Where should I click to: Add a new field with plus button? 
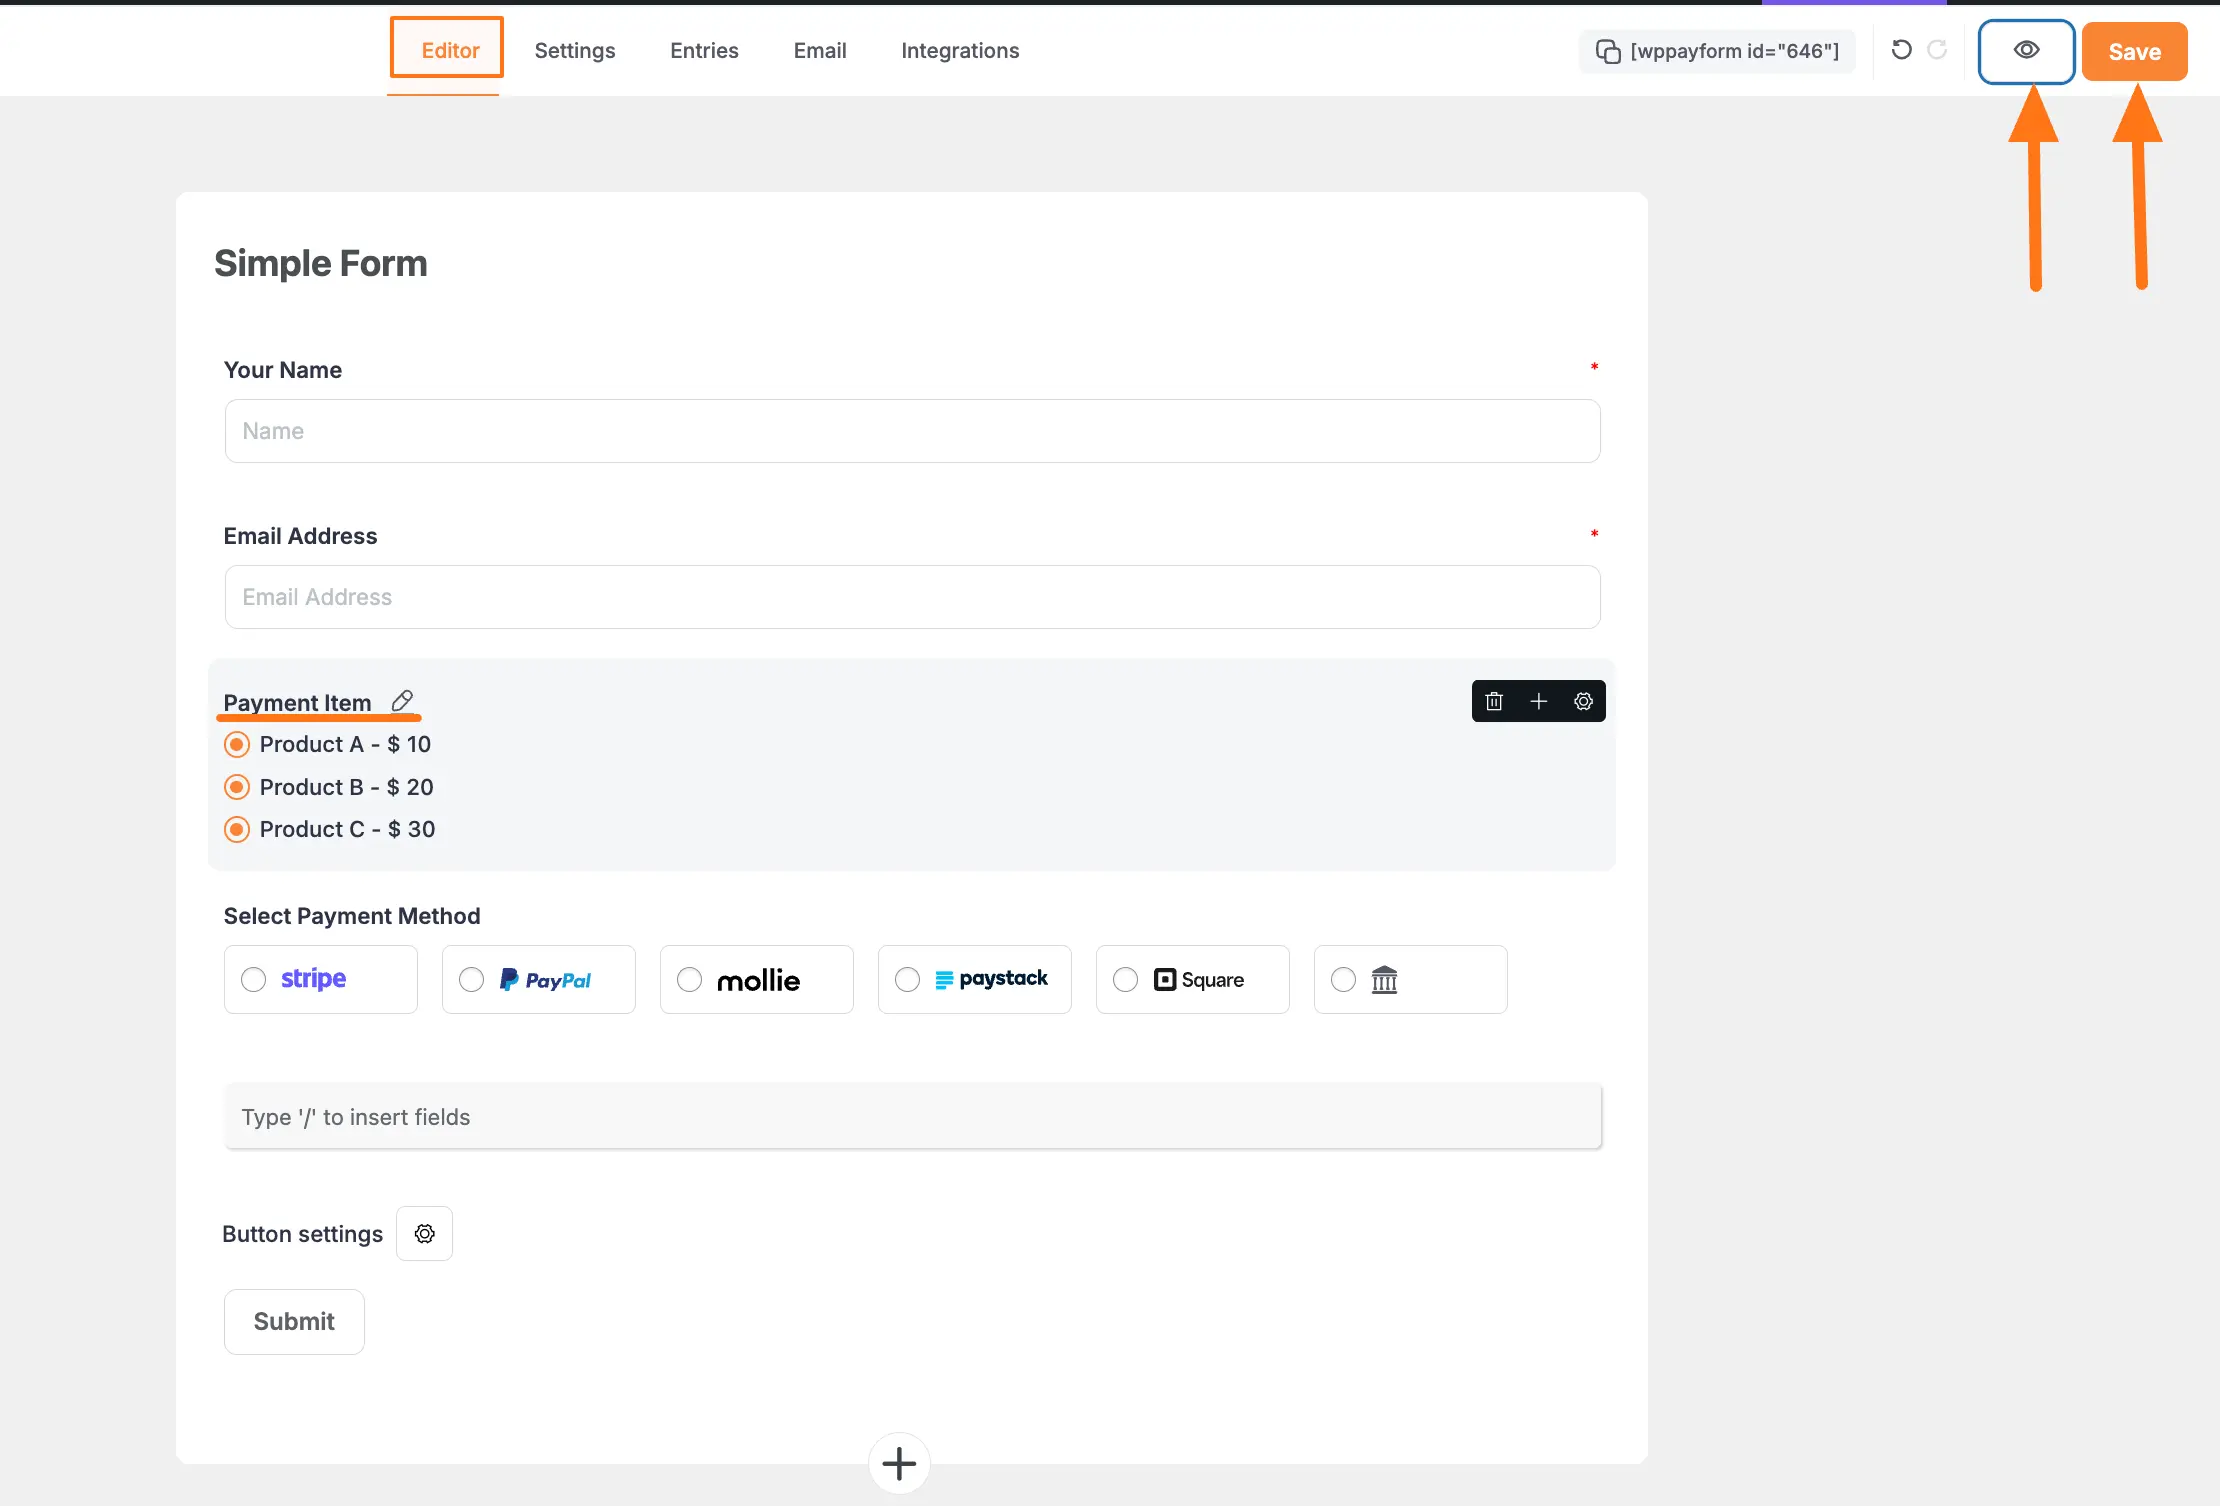click(x=898, y=1462)
